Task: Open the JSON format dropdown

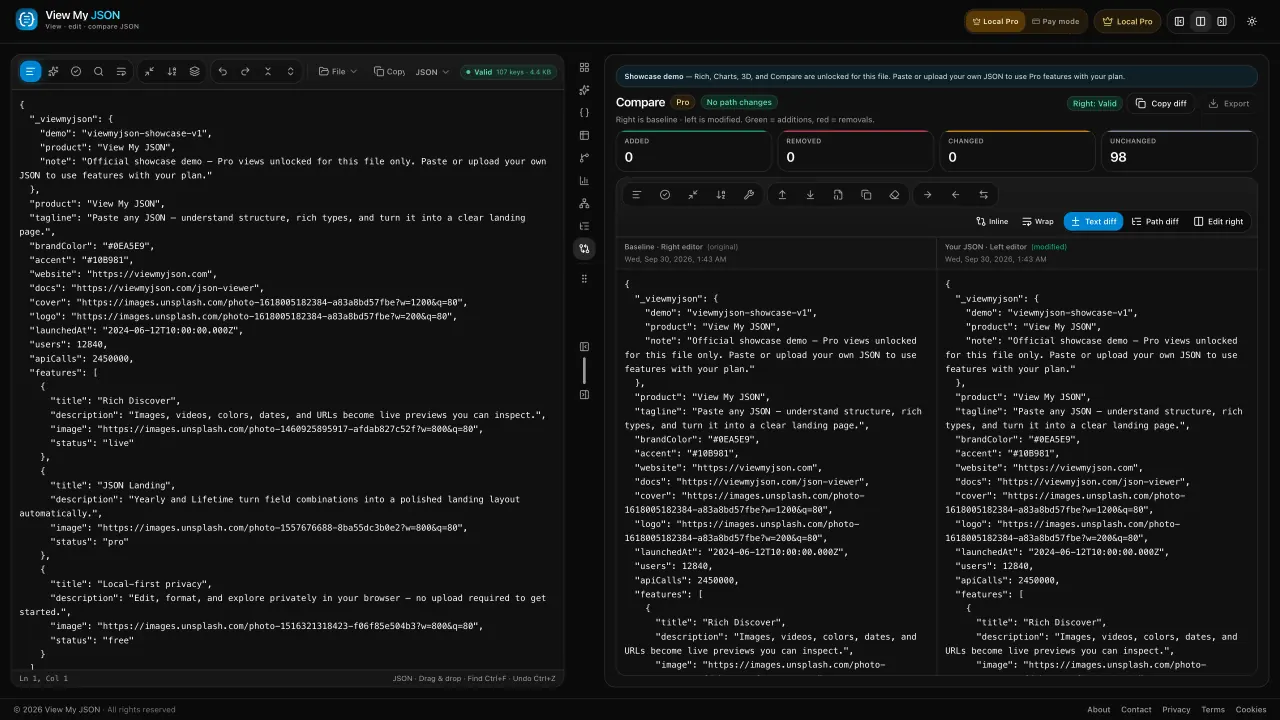Action: point(432,72)
